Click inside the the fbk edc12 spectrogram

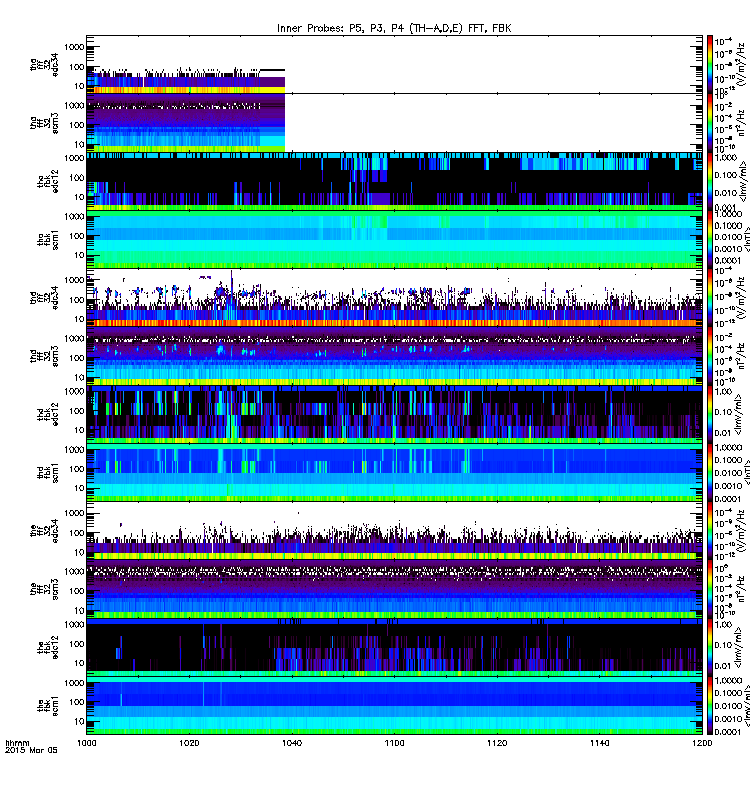click(394, 647)
